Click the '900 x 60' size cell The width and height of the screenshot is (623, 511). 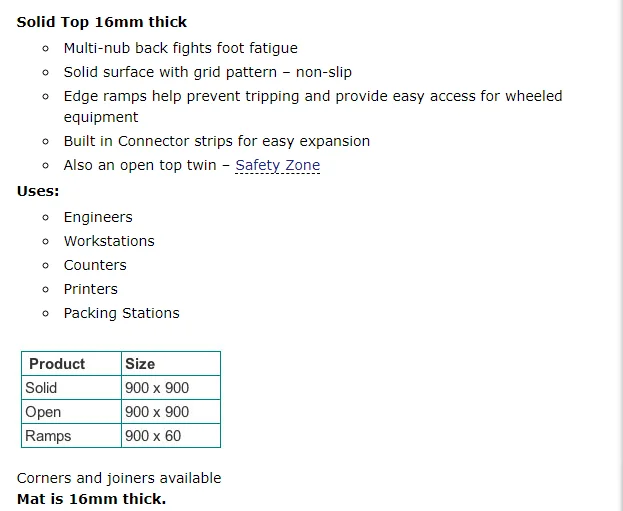click(x=153, y=436)
